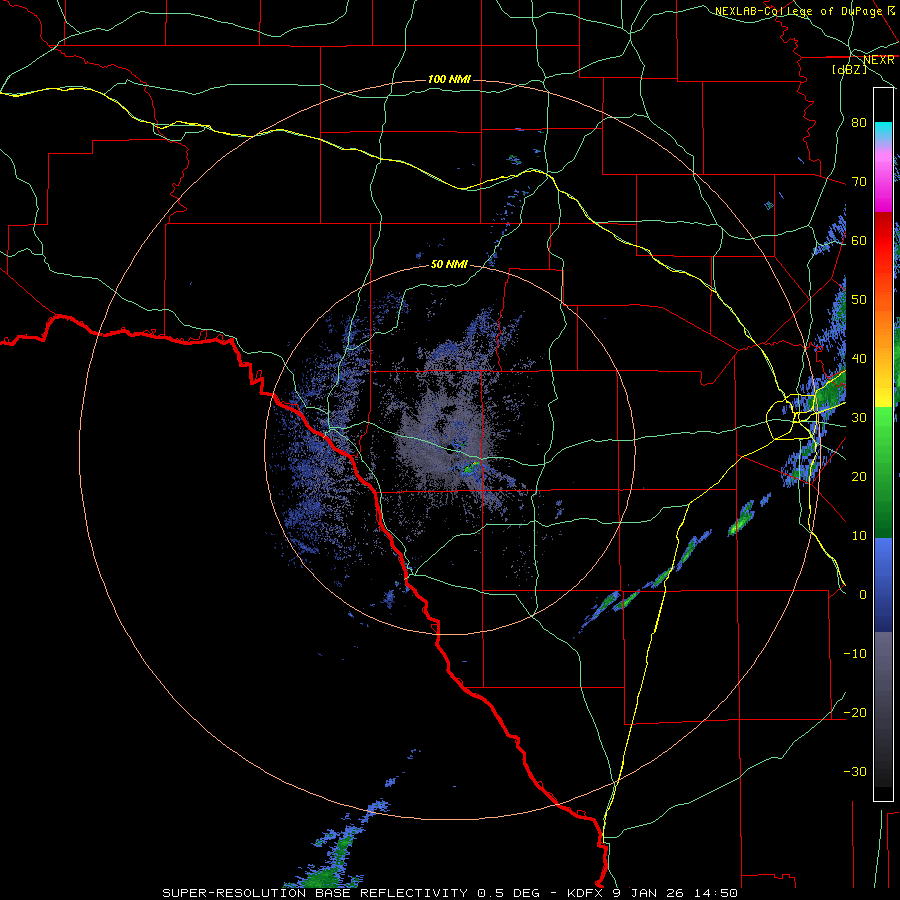
Task: Click the "SUPER-RESOLUTION BASE REFLECTIVITY" caption text
Action: click(315, 893)
